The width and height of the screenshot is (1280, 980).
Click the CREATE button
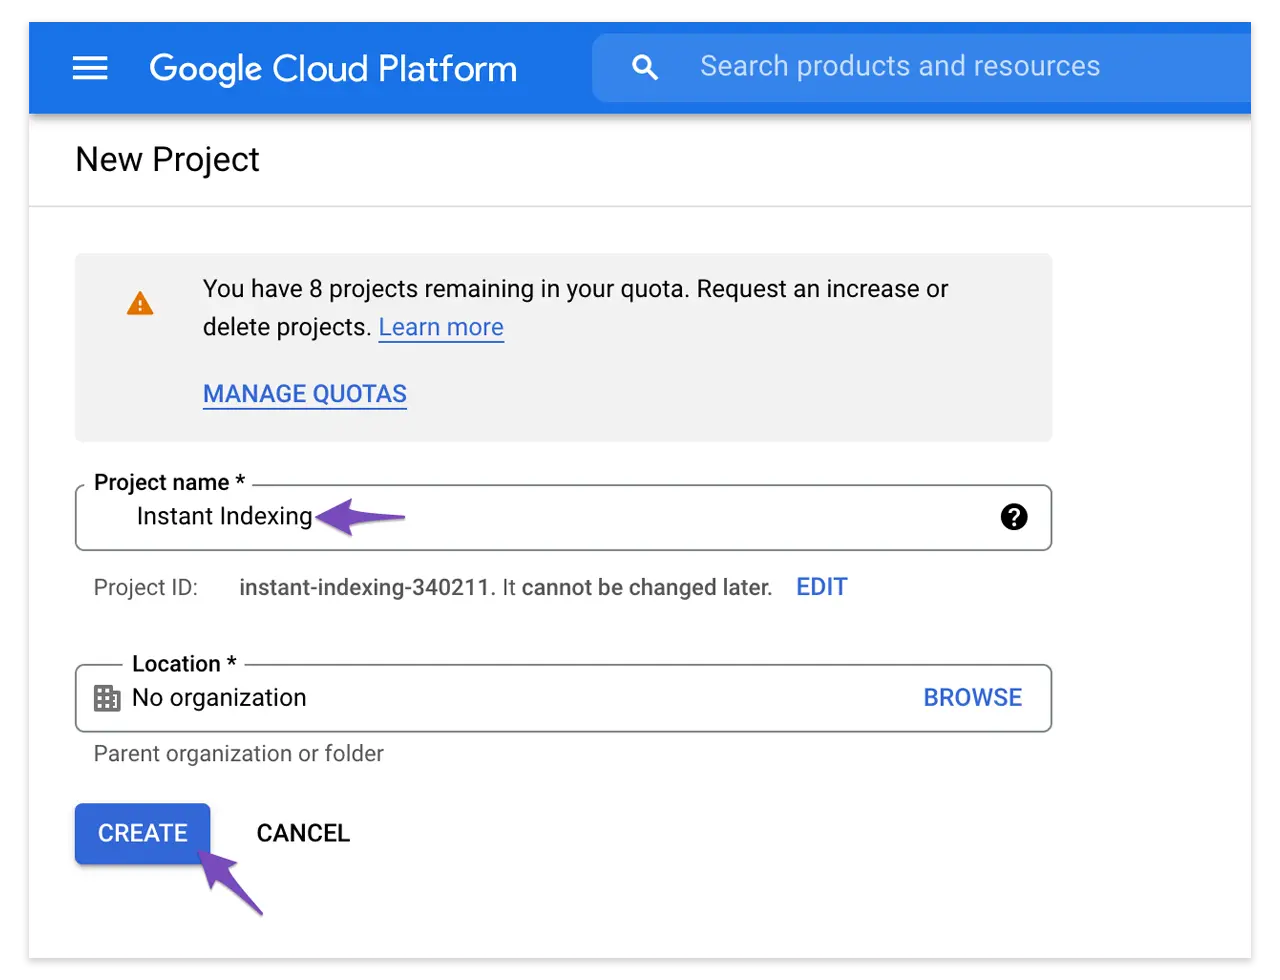[x=142, y=833]
